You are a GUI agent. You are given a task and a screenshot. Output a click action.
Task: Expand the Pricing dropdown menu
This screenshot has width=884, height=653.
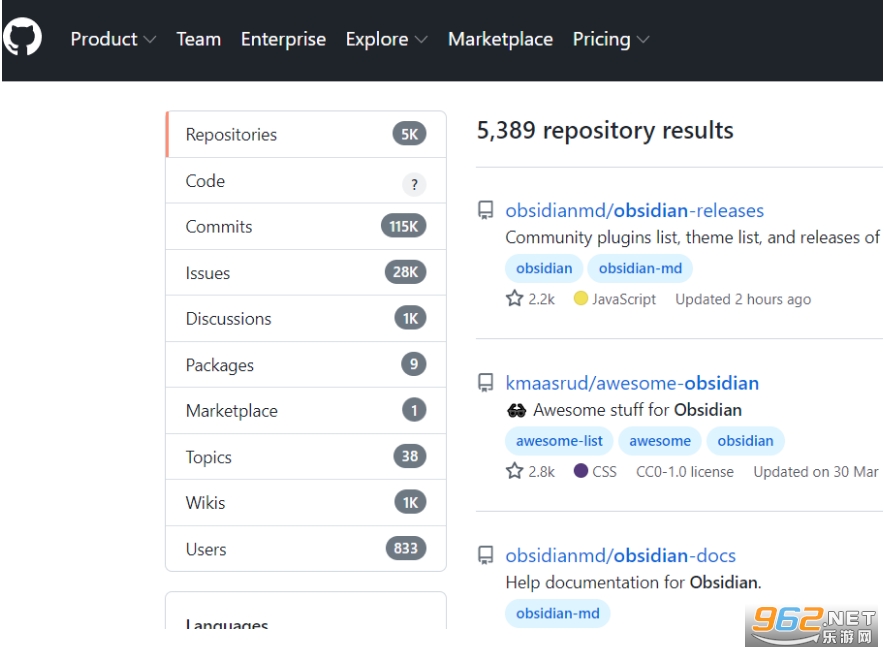(x=611, y=39)
